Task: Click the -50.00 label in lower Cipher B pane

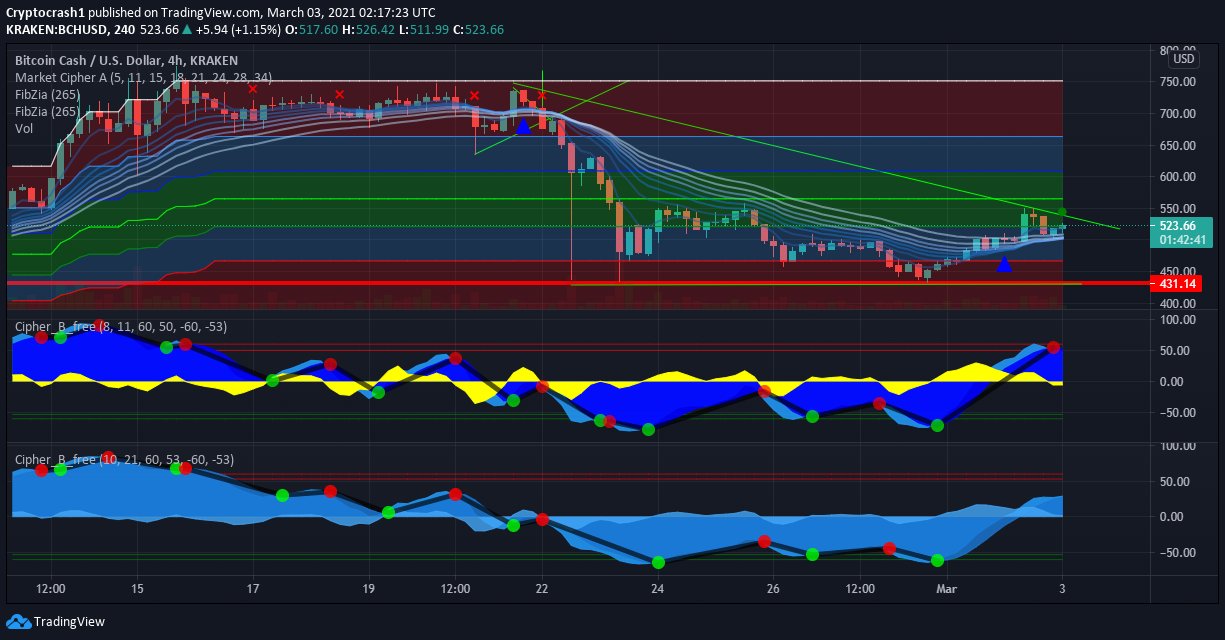Action: [x=1176, y=552]
